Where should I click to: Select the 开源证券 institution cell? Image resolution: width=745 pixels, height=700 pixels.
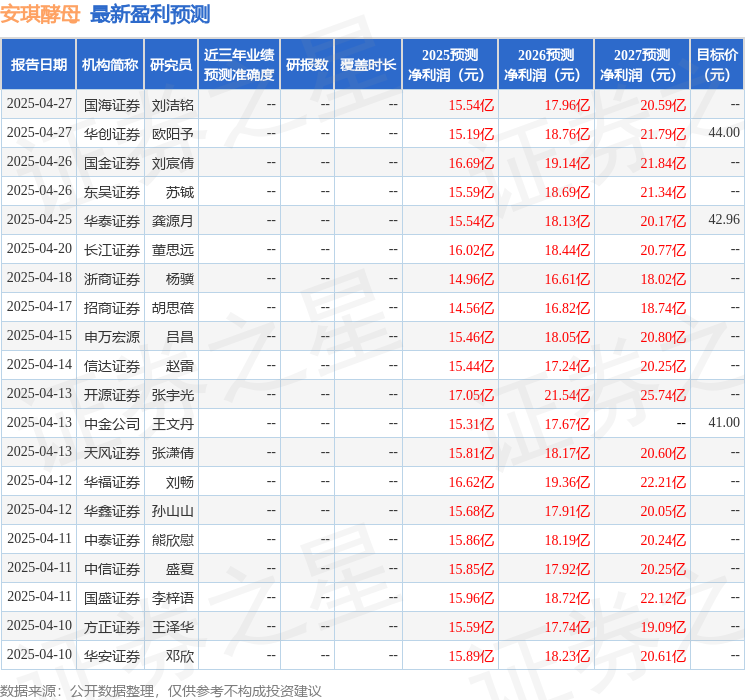(112, 395)
